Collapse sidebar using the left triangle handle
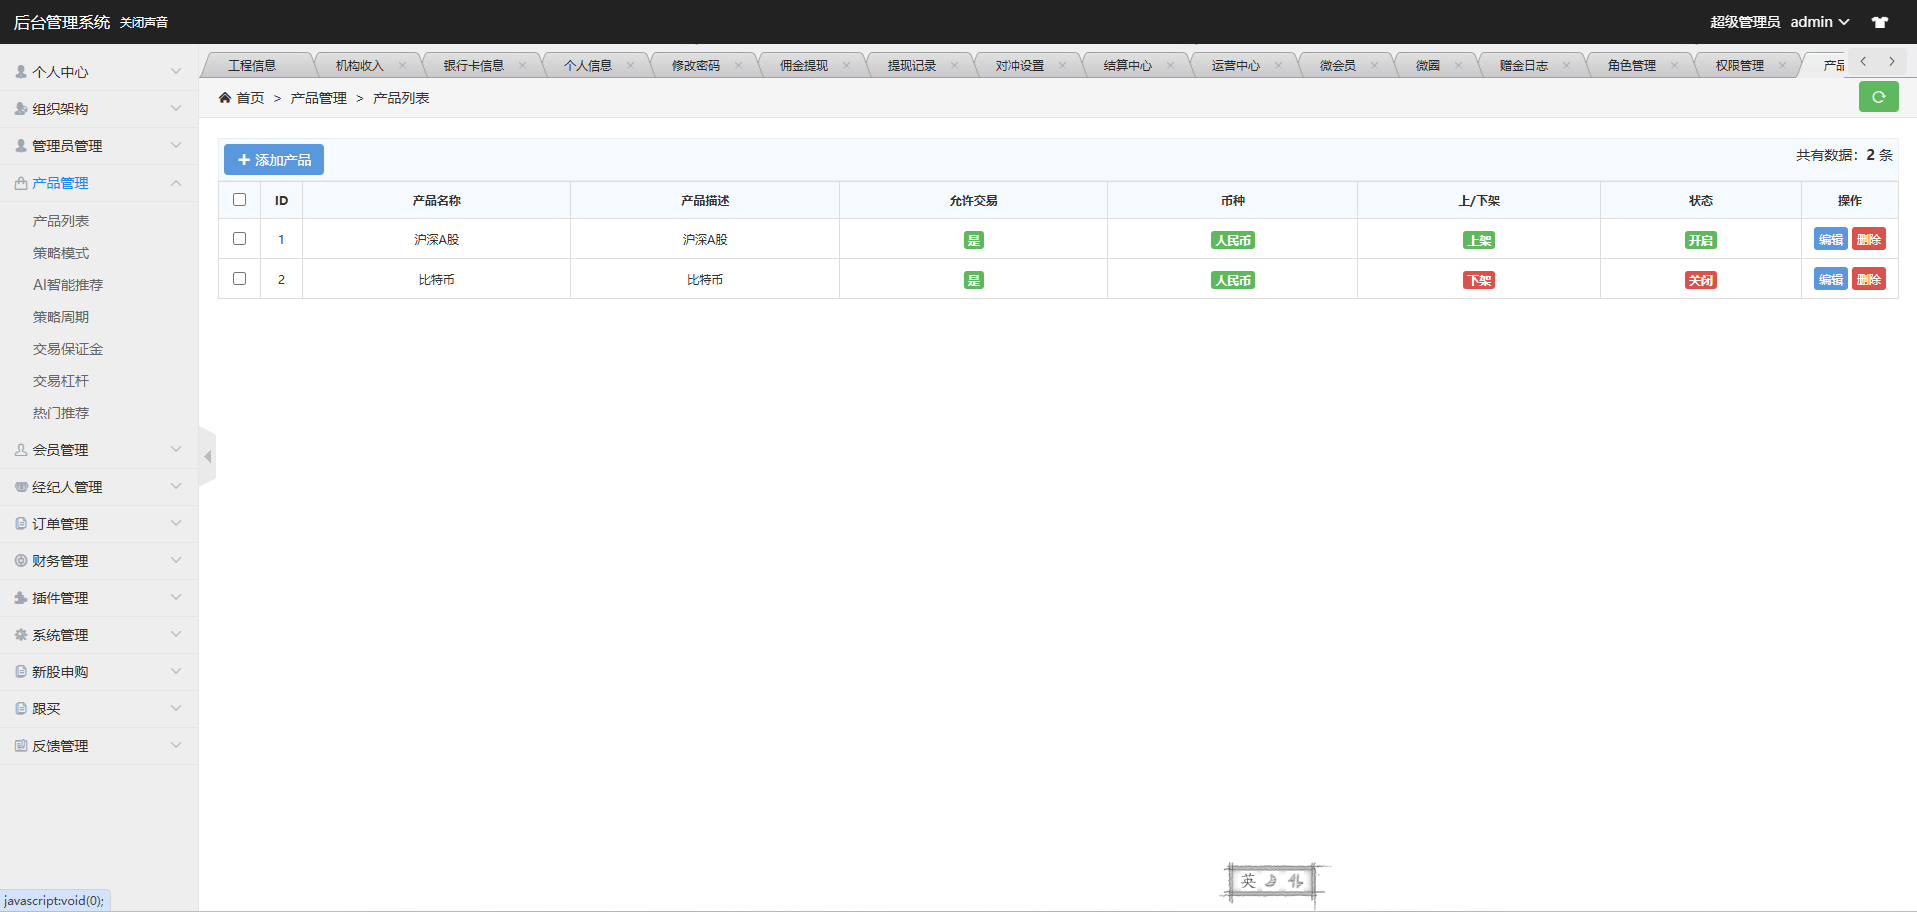This screenshot has height=912, width=1917. point(208,457)
